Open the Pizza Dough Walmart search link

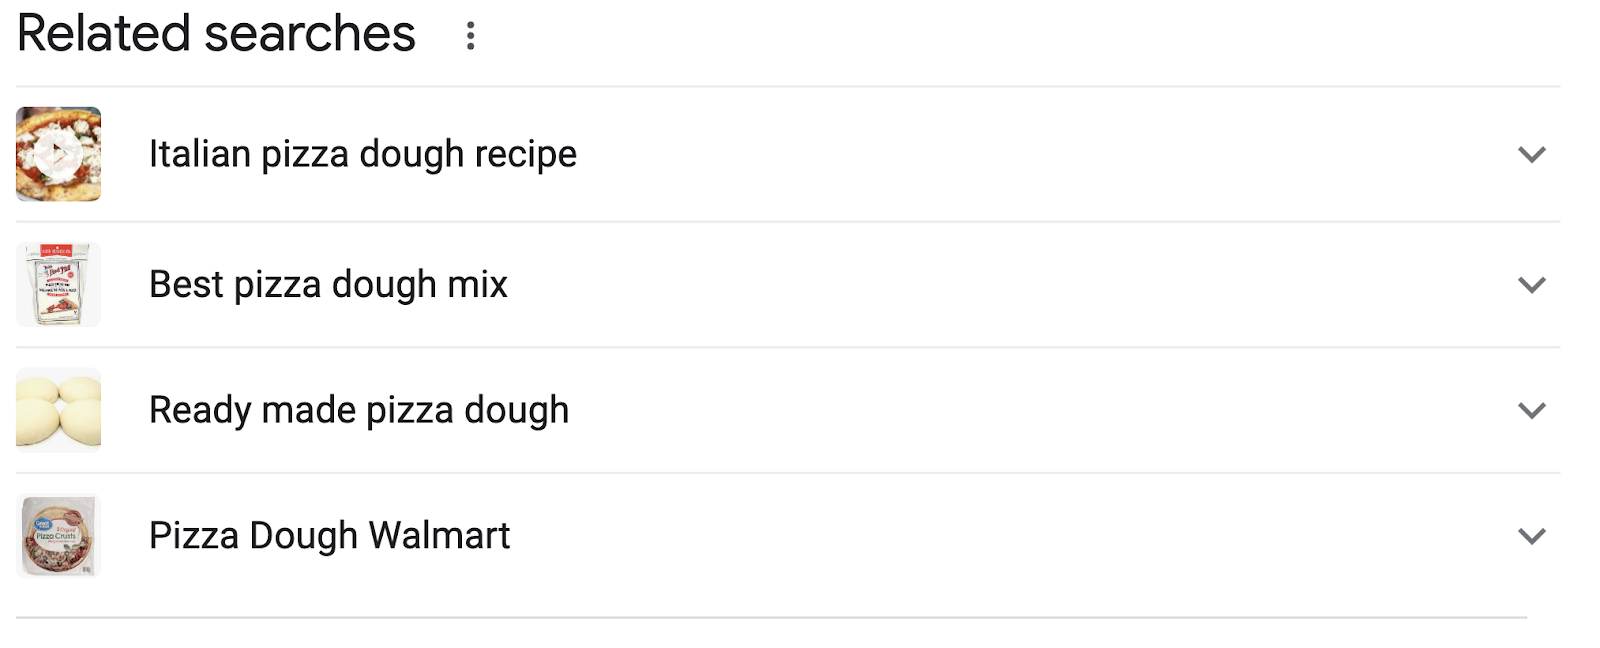coord(329,536)
